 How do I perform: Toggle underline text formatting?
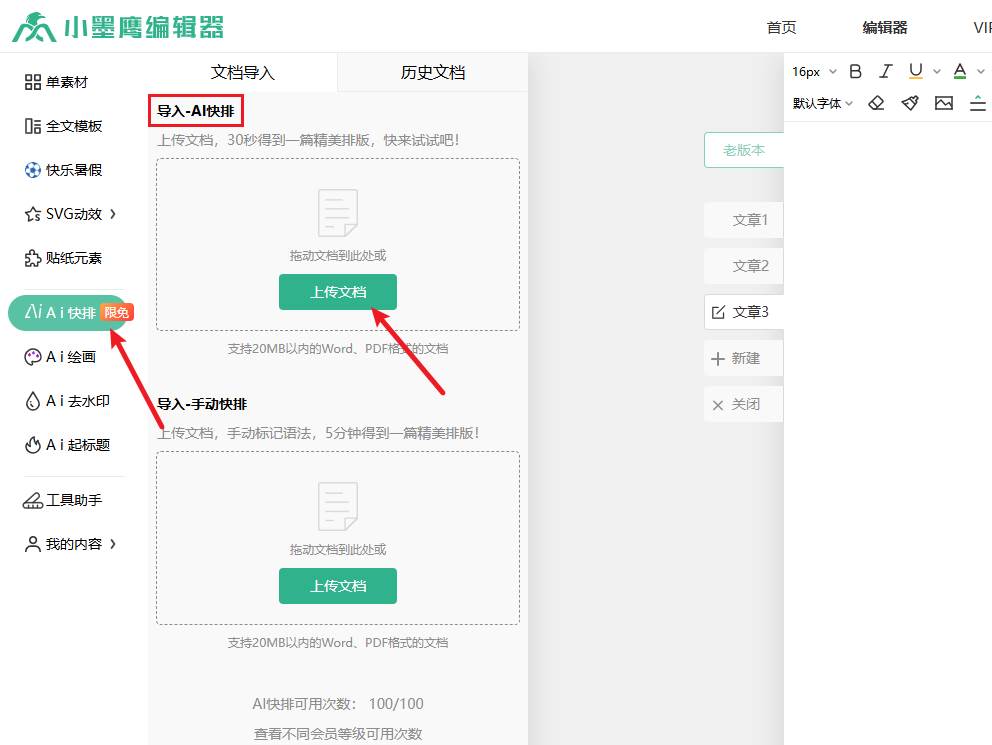tap(915, 71)
